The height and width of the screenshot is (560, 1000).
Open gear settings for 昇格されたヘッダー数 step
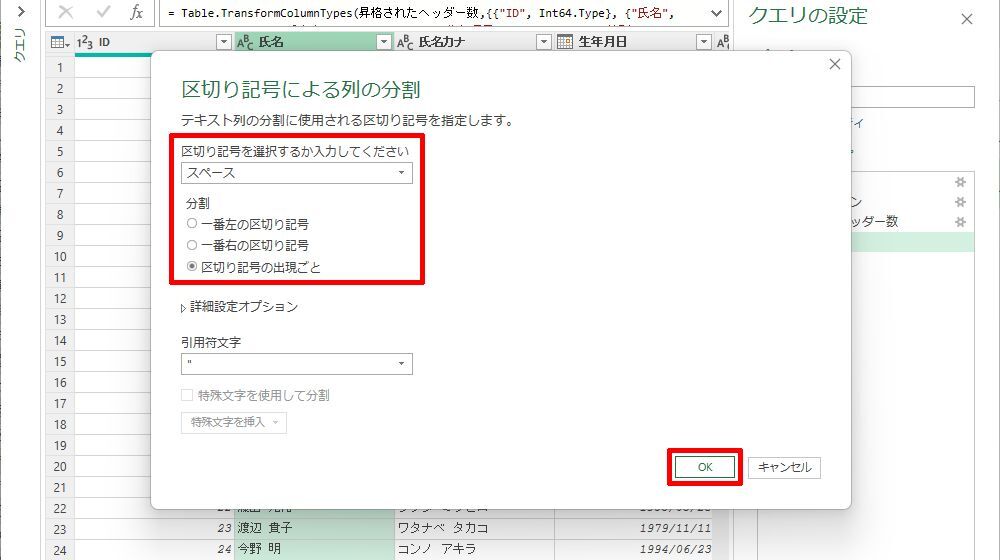(x=960, y=222)
